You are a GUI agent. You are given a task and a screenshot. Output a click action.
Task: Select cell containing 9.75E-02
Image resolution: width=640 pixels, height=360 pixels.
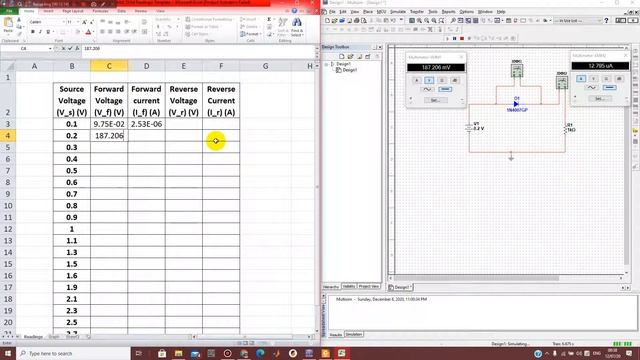point(109,124)
